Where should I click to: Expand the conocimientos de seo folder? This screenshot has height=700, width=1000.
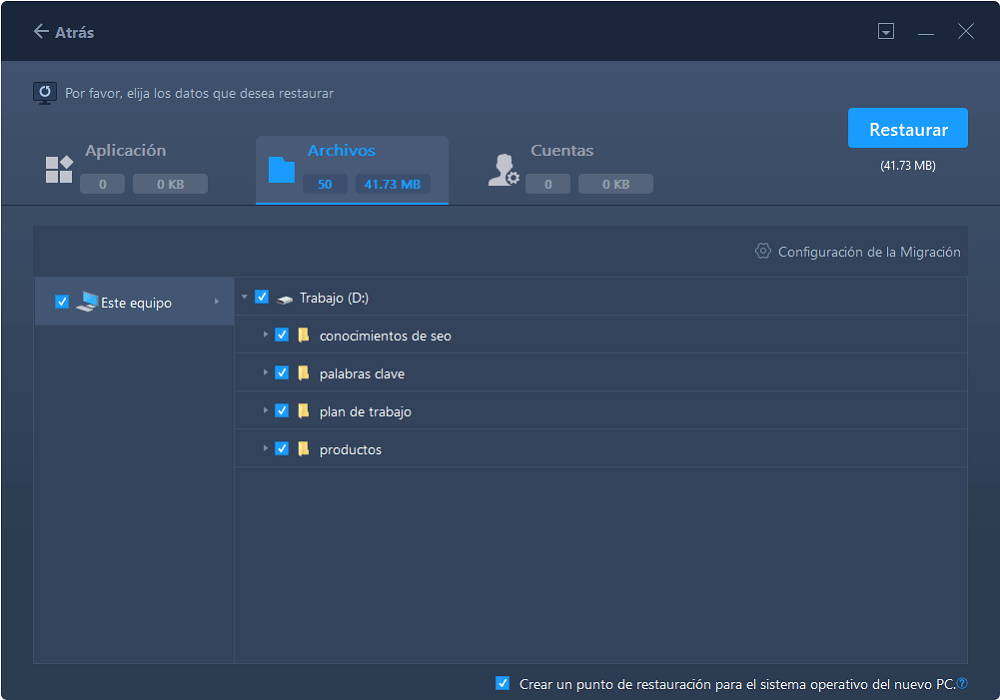[265, 335]
